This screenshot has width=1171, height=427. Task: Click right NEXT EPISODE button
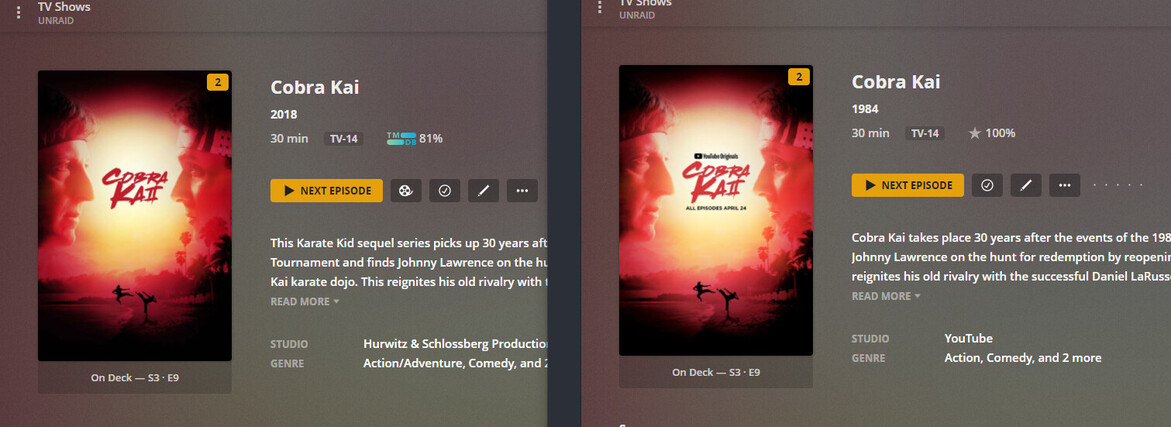907,185
